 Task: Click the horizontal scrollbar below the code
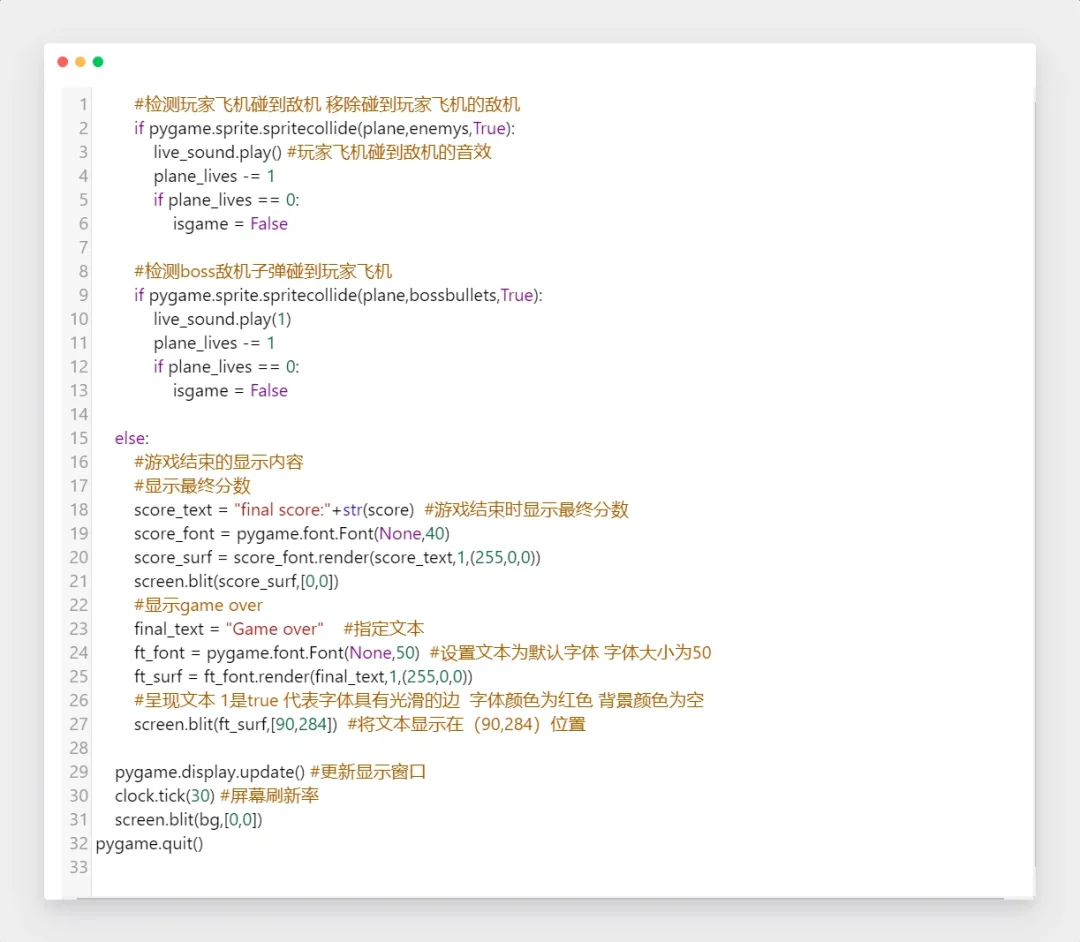point(540,897)
